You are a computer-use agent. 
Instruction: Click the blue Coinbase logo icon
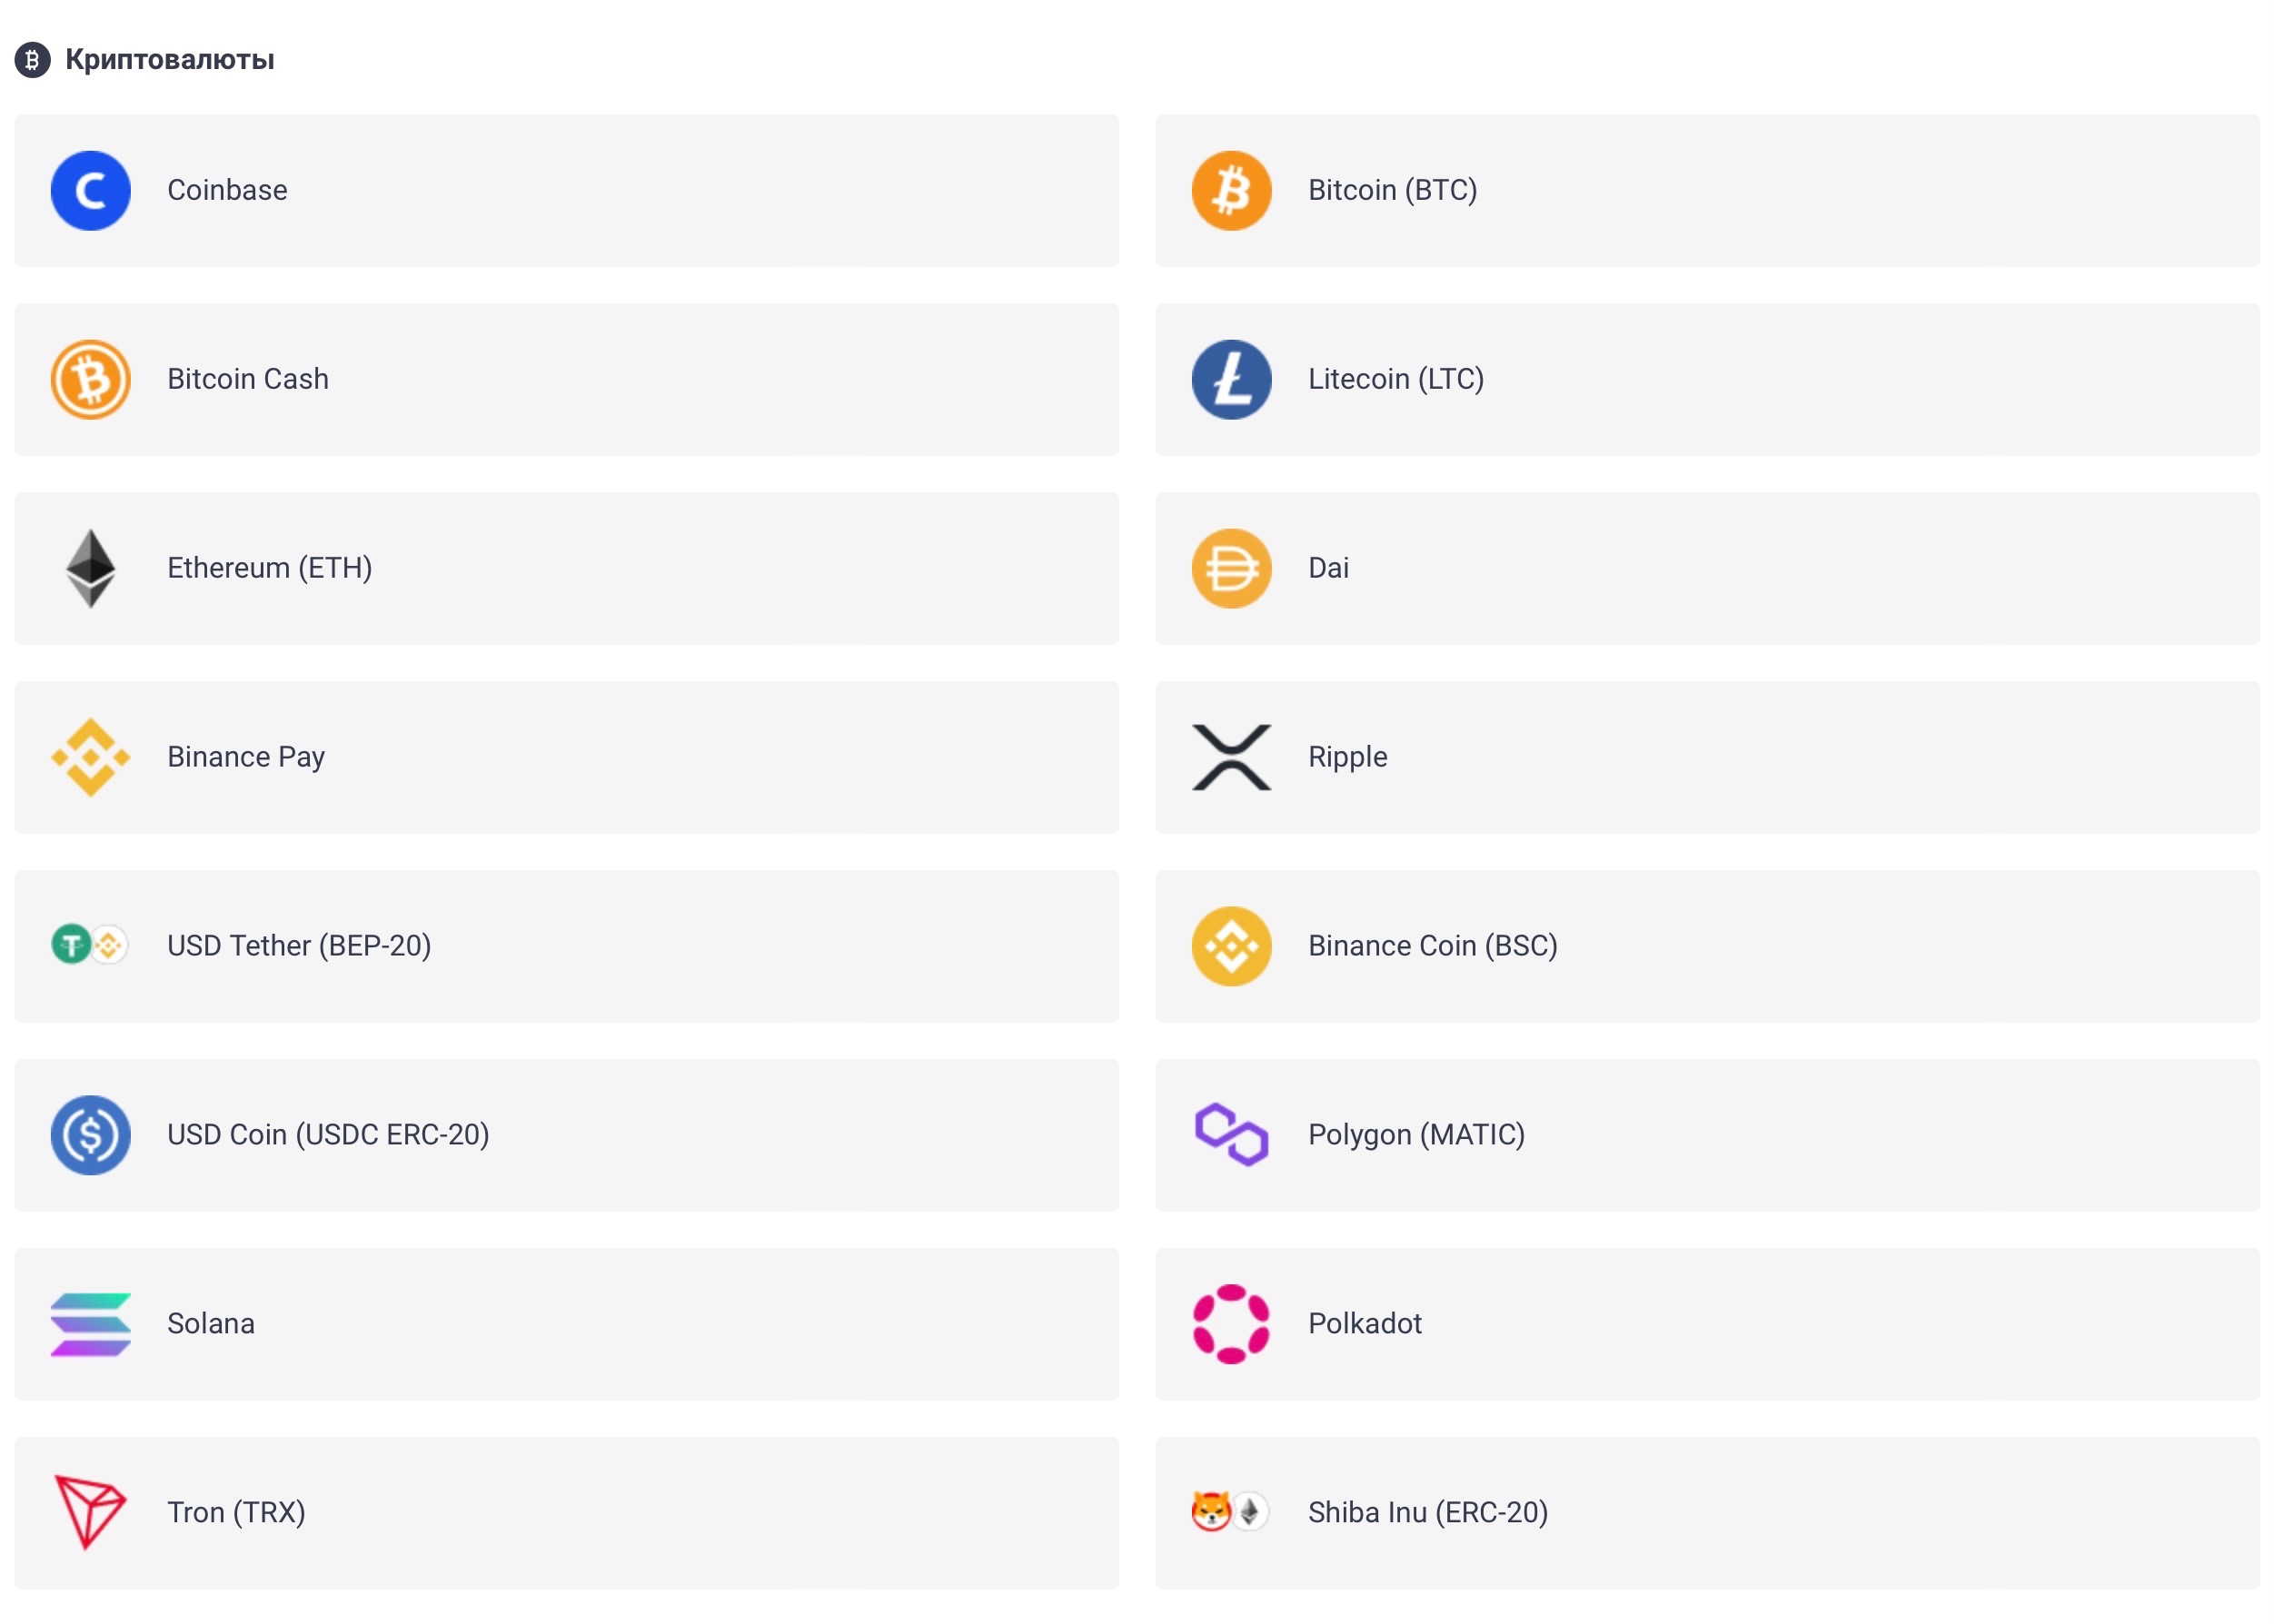point(90,190)
